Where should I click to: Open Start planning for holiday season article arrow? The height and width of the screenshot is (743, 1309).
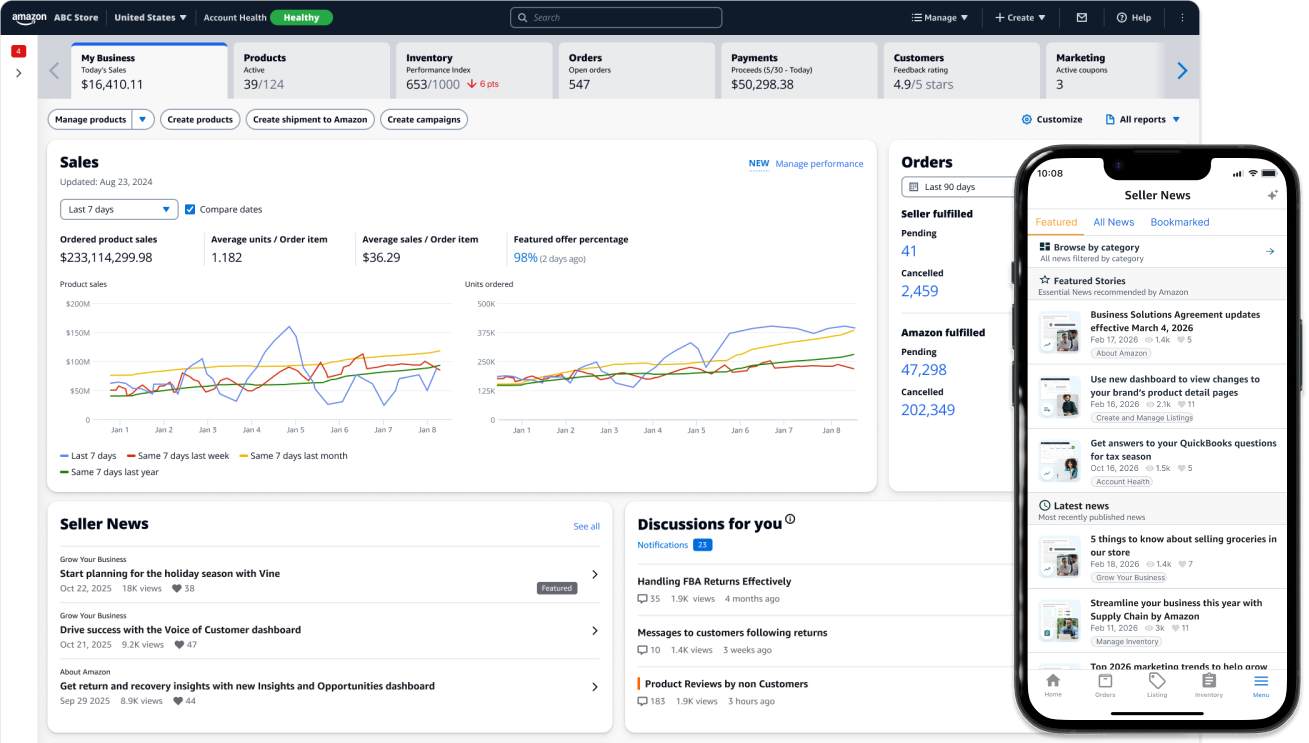594,574
